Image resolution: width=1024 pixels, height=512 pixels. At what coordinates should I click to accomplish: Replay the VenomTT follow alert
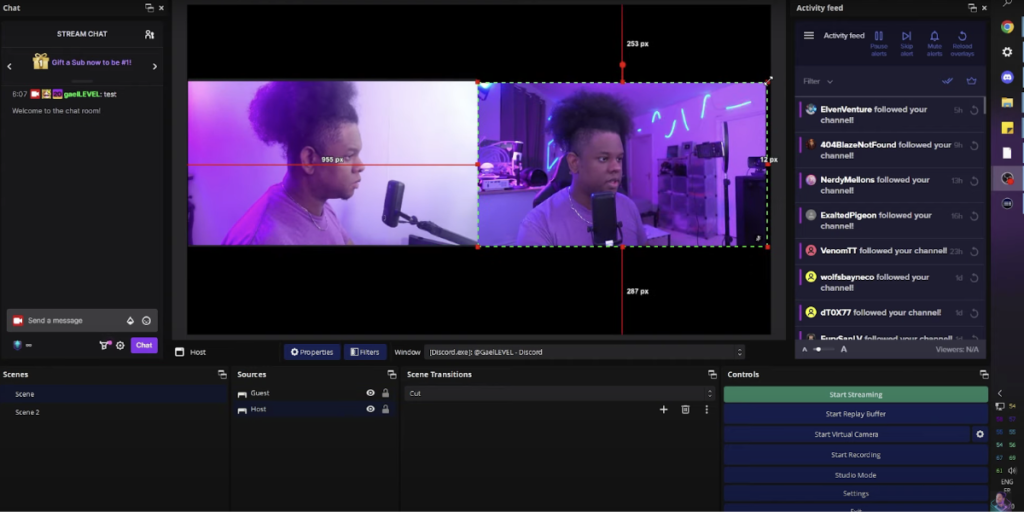click(974, 251)
